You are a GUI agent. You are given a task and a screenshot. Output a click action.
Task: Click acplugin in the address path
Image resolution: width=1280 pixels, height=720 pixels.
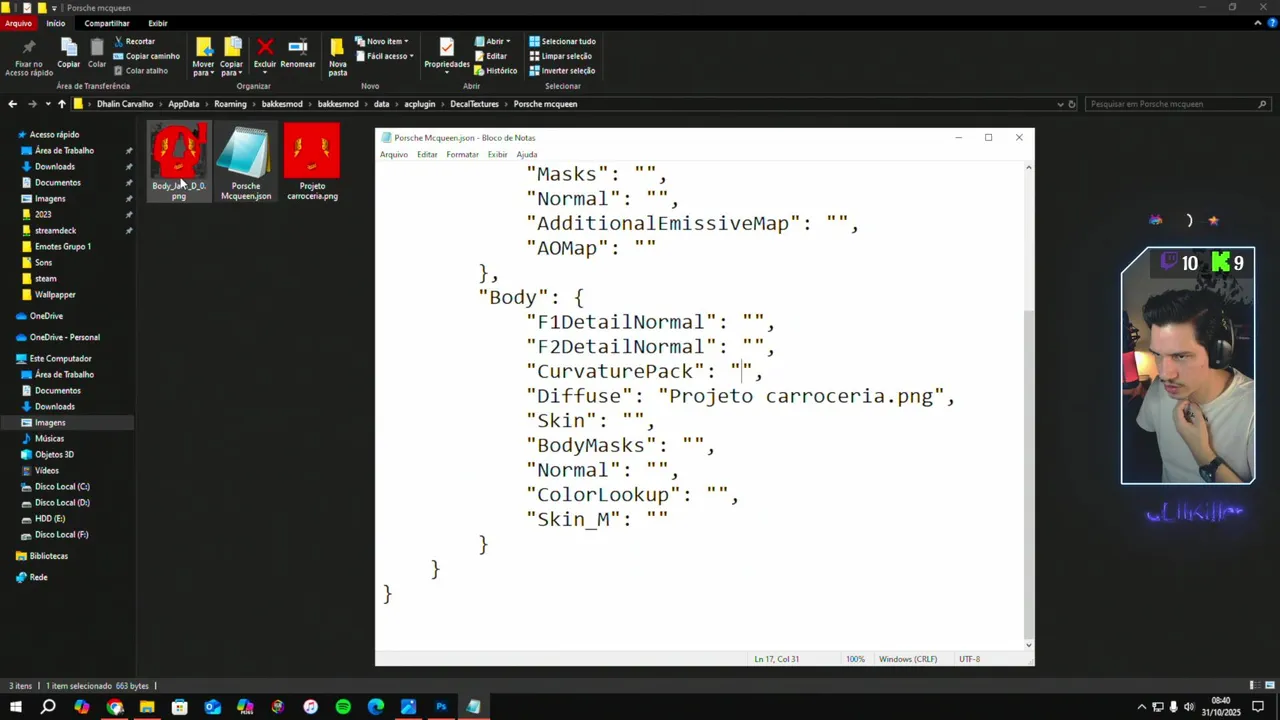point(419,104)
